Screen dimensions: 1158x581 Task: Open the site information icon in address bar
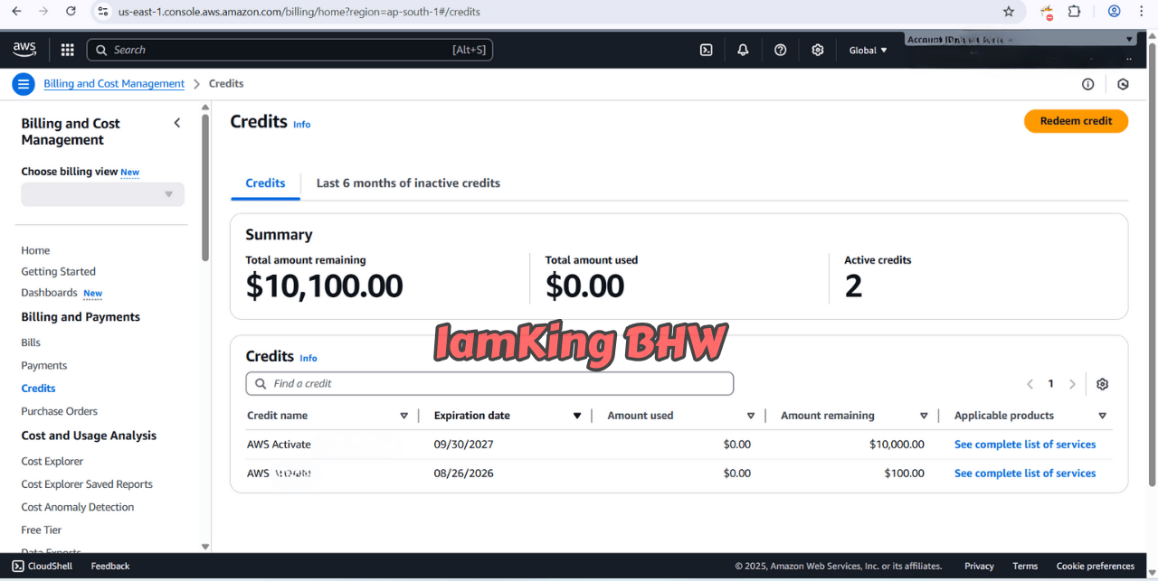point(103,11)
